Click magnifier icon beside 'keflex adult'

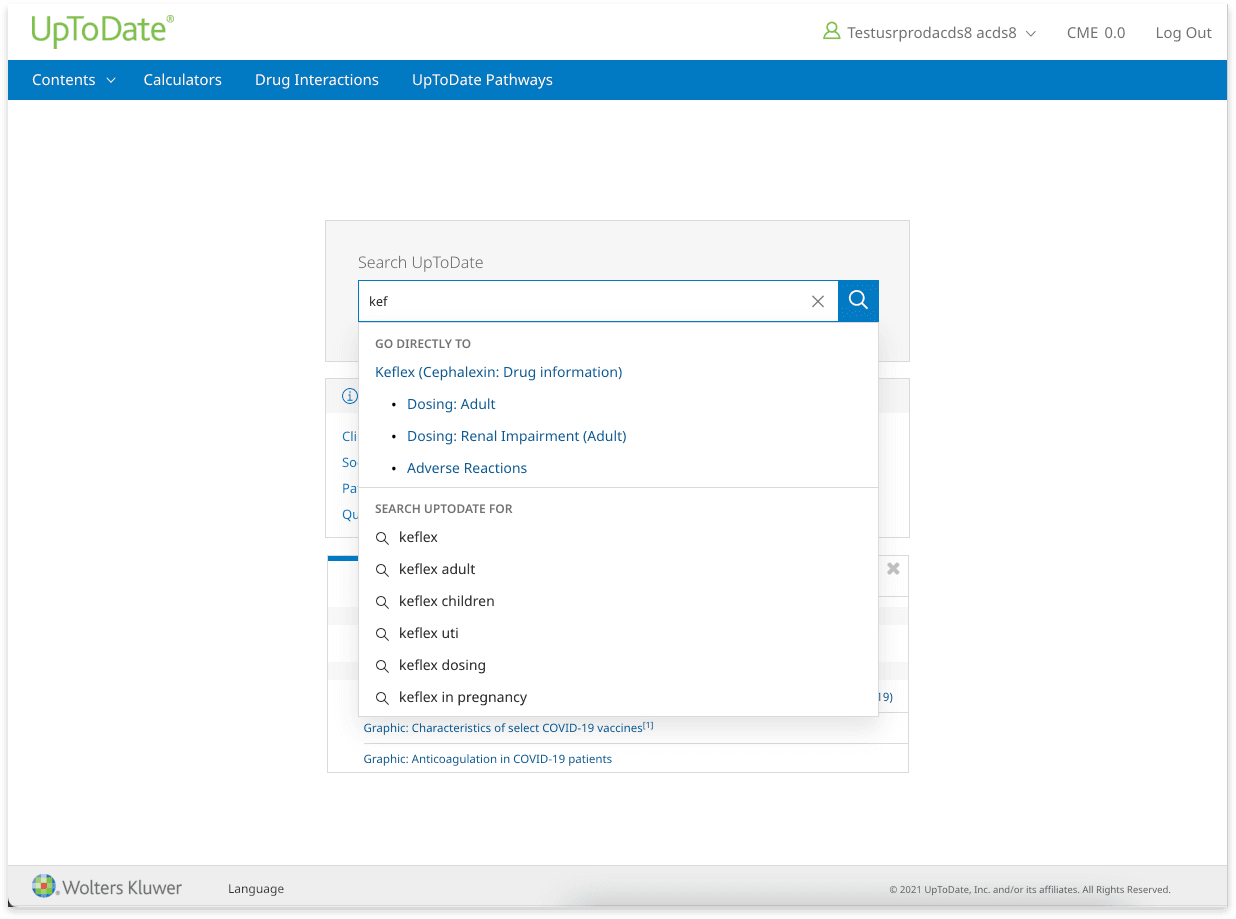(x=382, y=570)
